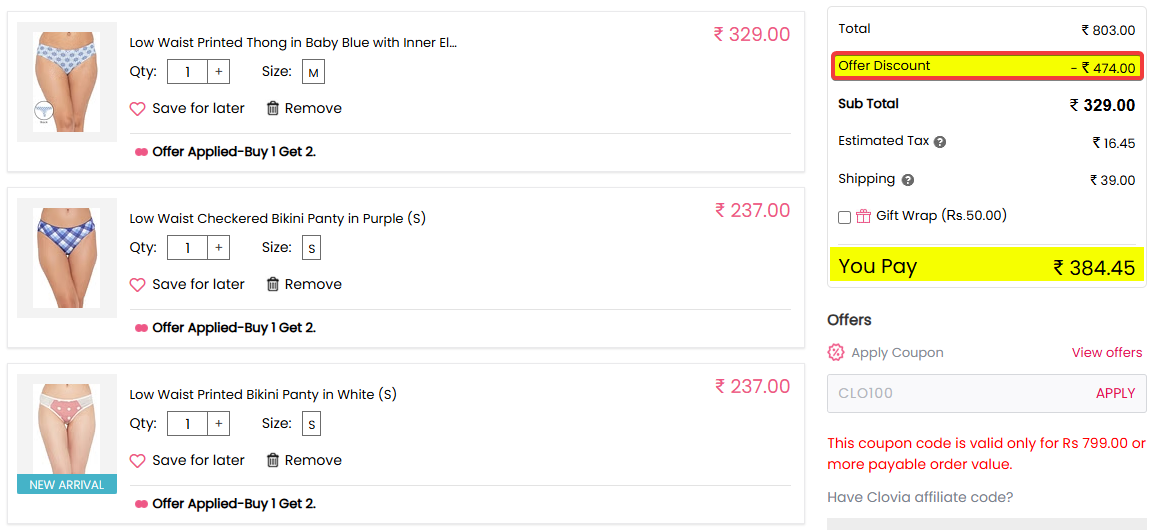Viewport: 1157px width, 530px height.
Task: Open the White Bikini Panty product title
Action: tap(263, 394)
